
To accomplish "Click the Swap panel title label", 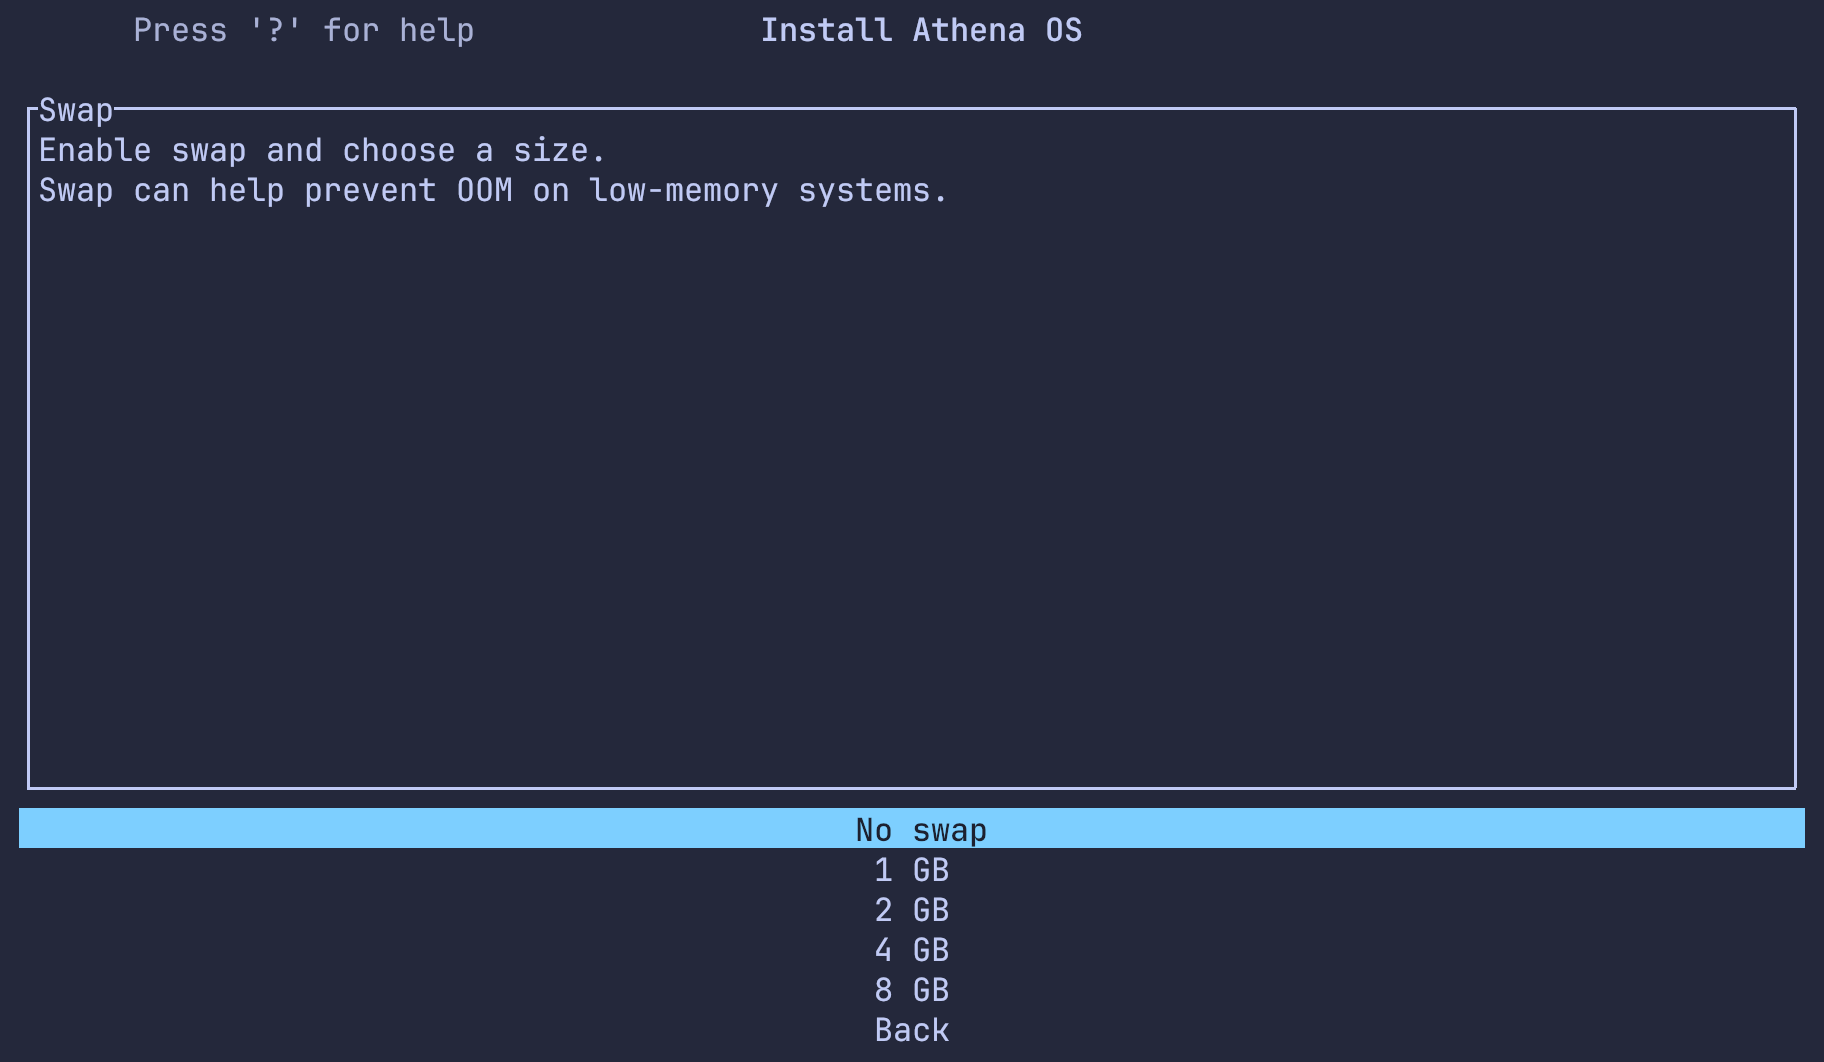I will pos(76,110).
